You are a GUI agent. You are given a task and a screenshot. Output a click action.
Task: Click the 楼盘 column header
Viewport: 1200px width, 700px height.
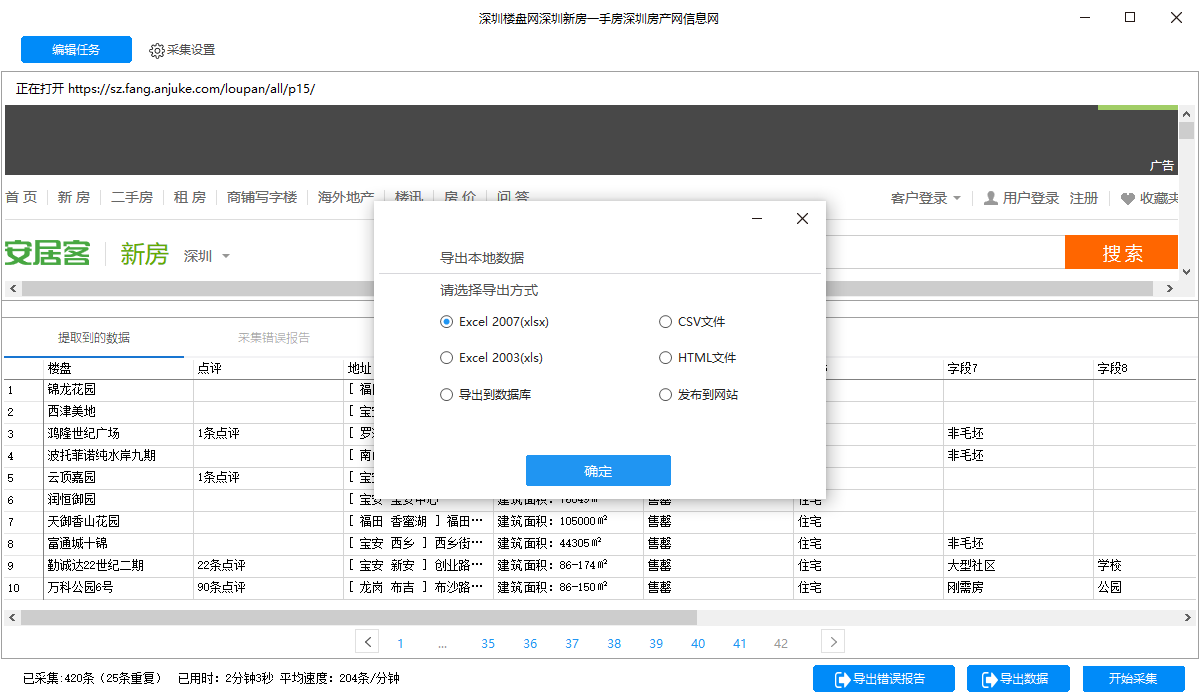pyautogui.click(x=118, y=368)
